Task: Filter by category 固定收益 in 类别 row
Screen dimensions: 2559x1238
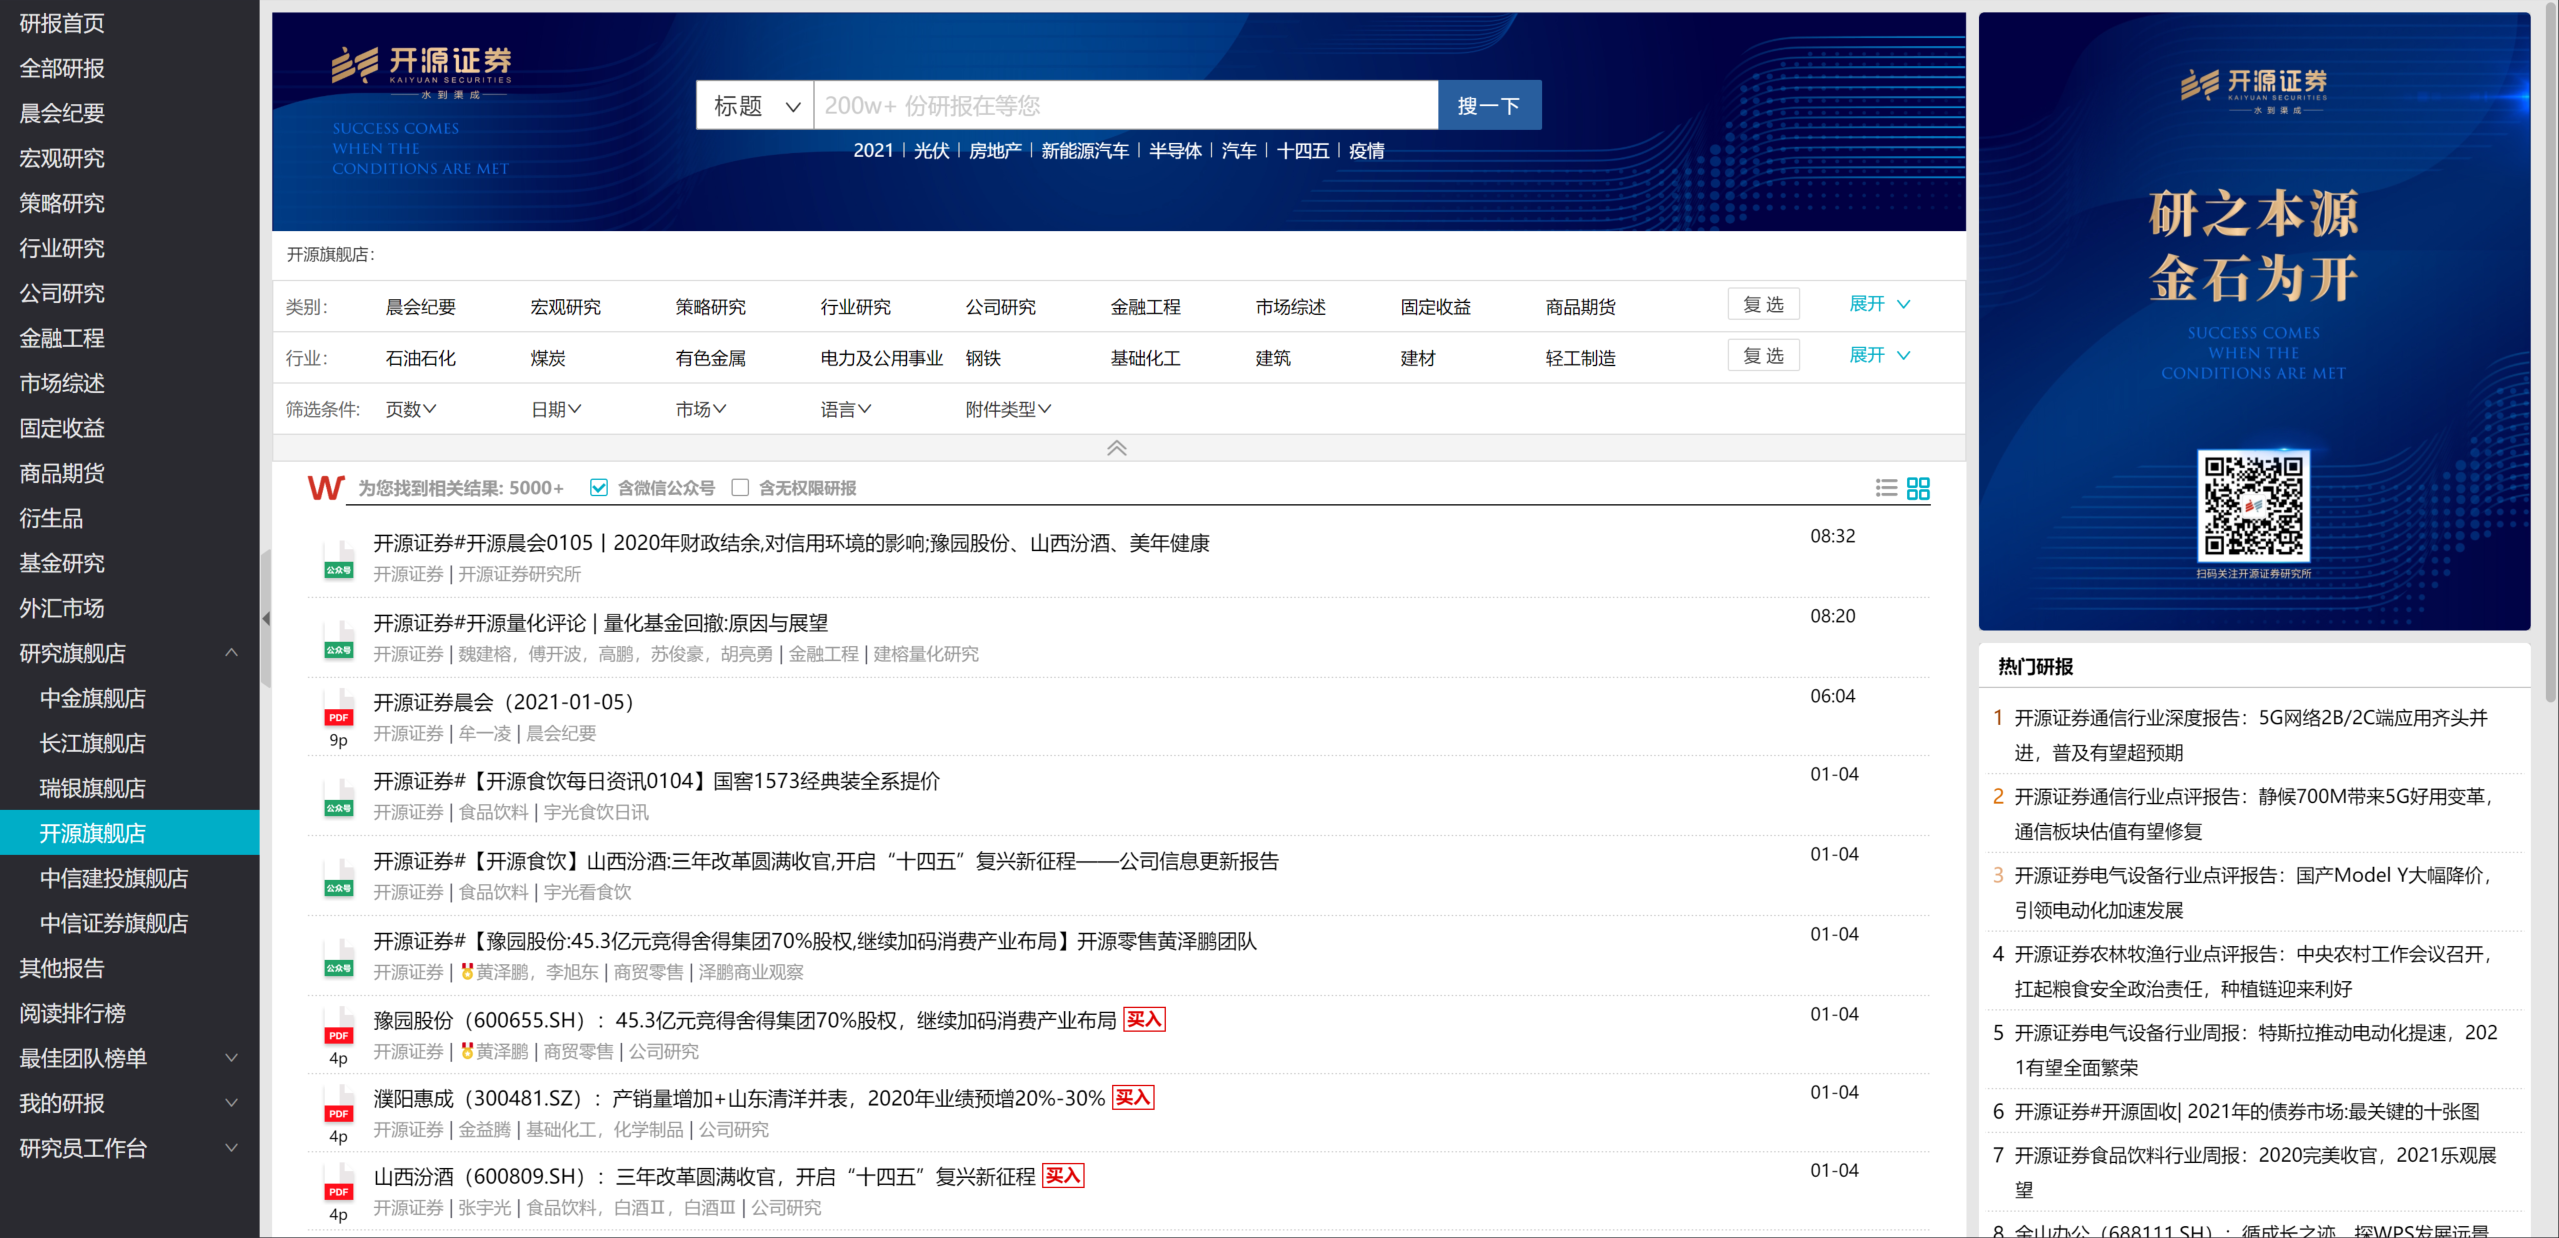Action: pos(1435,307)
